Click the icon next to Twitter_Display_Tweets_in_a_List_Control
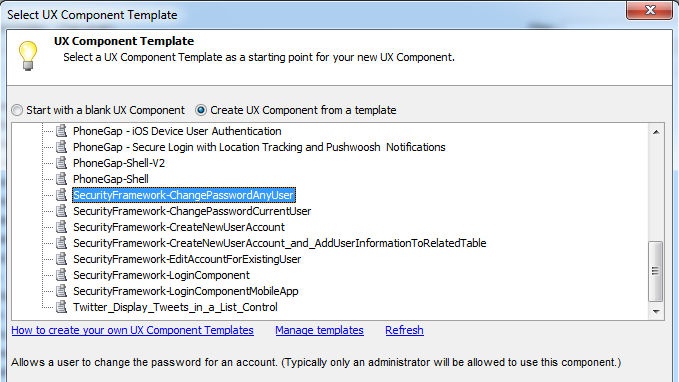Image resolution: width=679 pixels, height=382 pixels. [x=61, y=307]
